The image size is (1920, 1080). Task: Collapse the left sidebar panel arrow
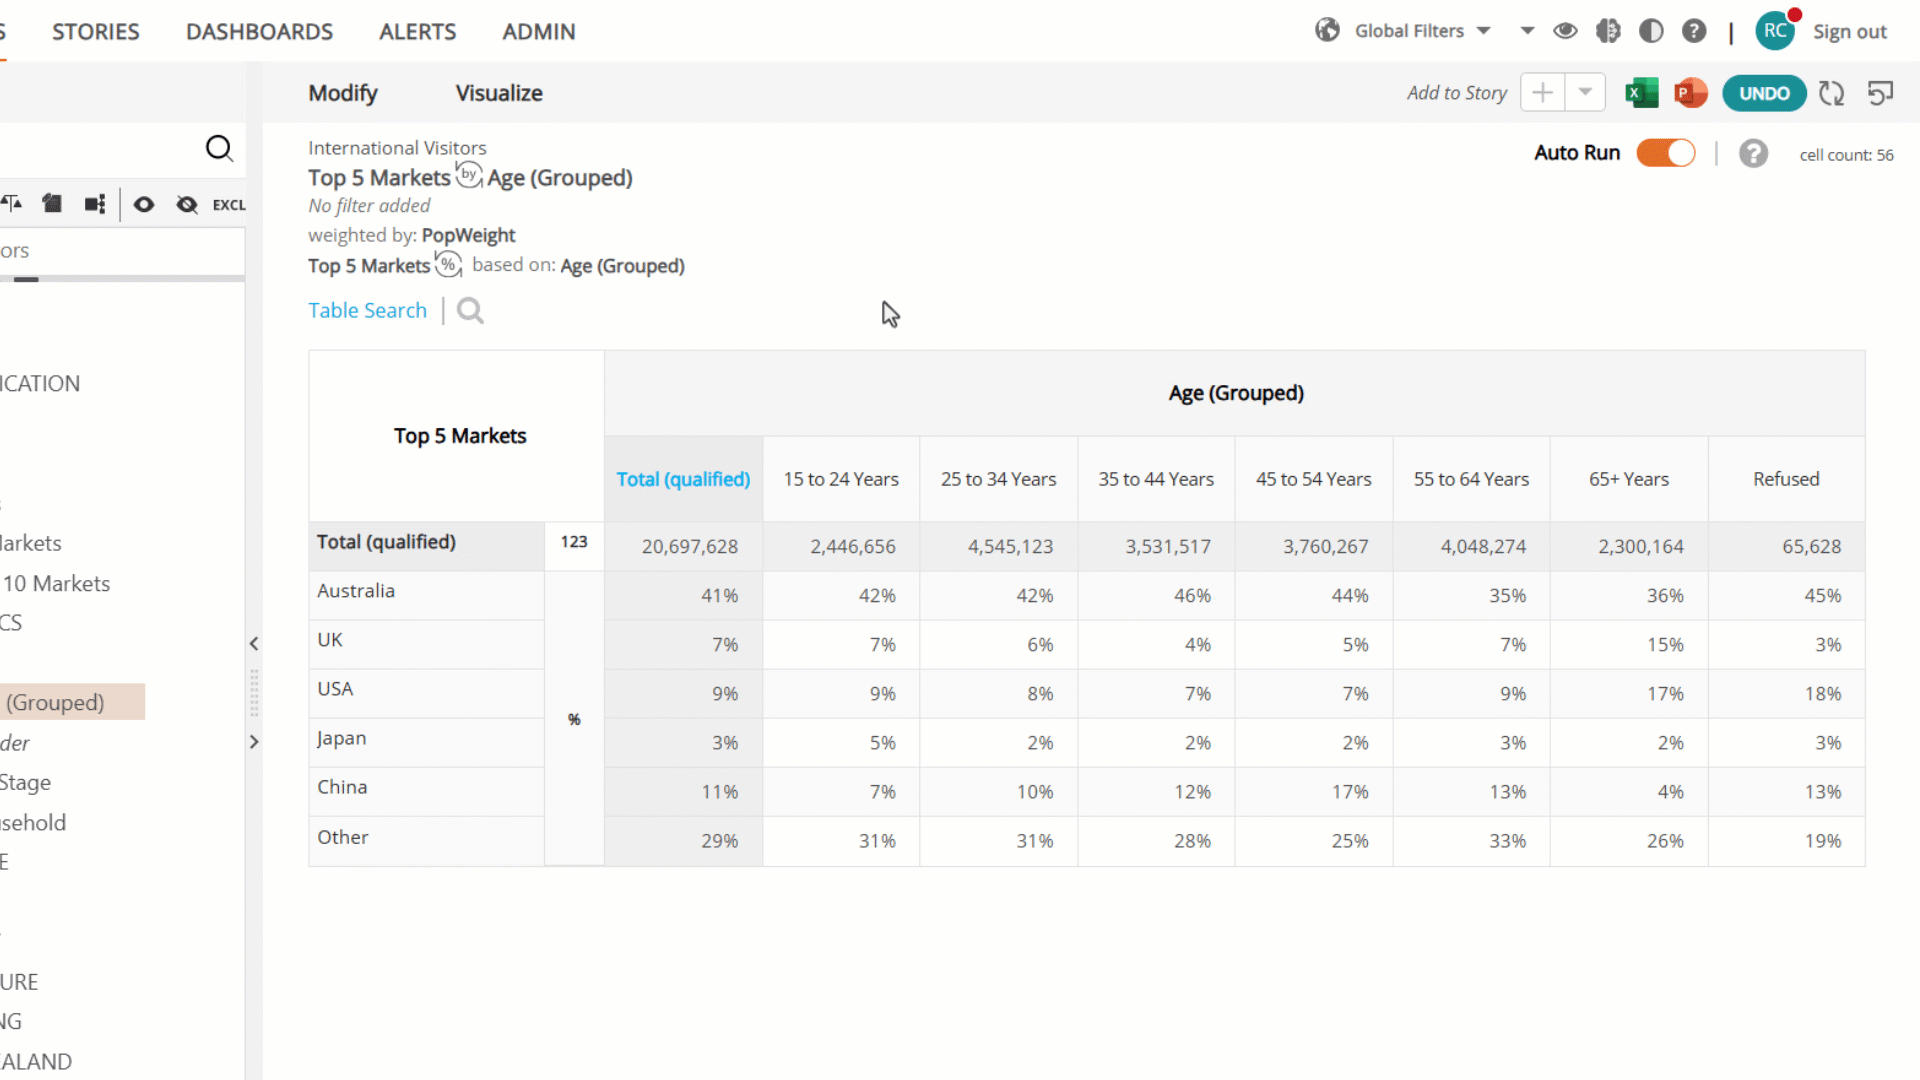[x=254, y=644]
